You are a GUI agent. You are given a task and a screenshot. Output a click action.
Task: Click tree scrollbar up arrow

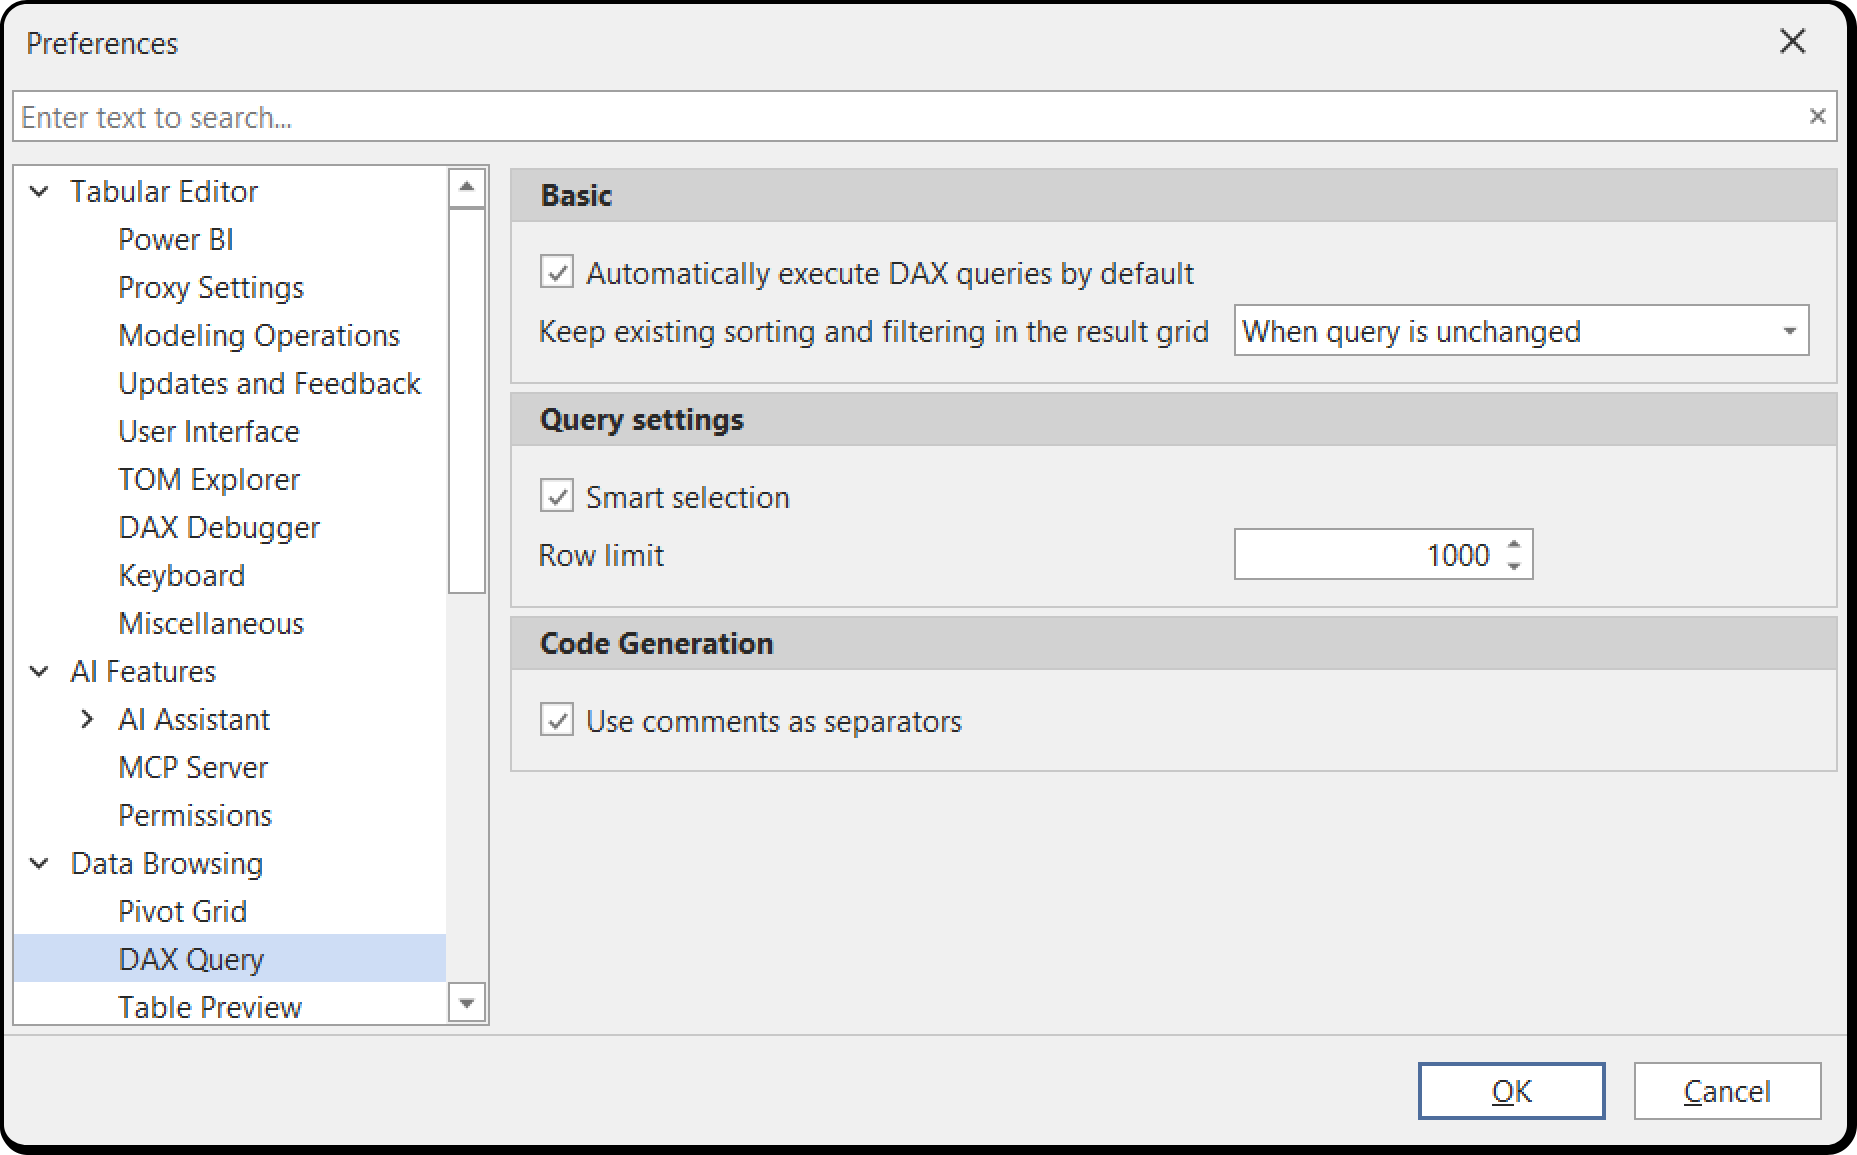(467, 187)
